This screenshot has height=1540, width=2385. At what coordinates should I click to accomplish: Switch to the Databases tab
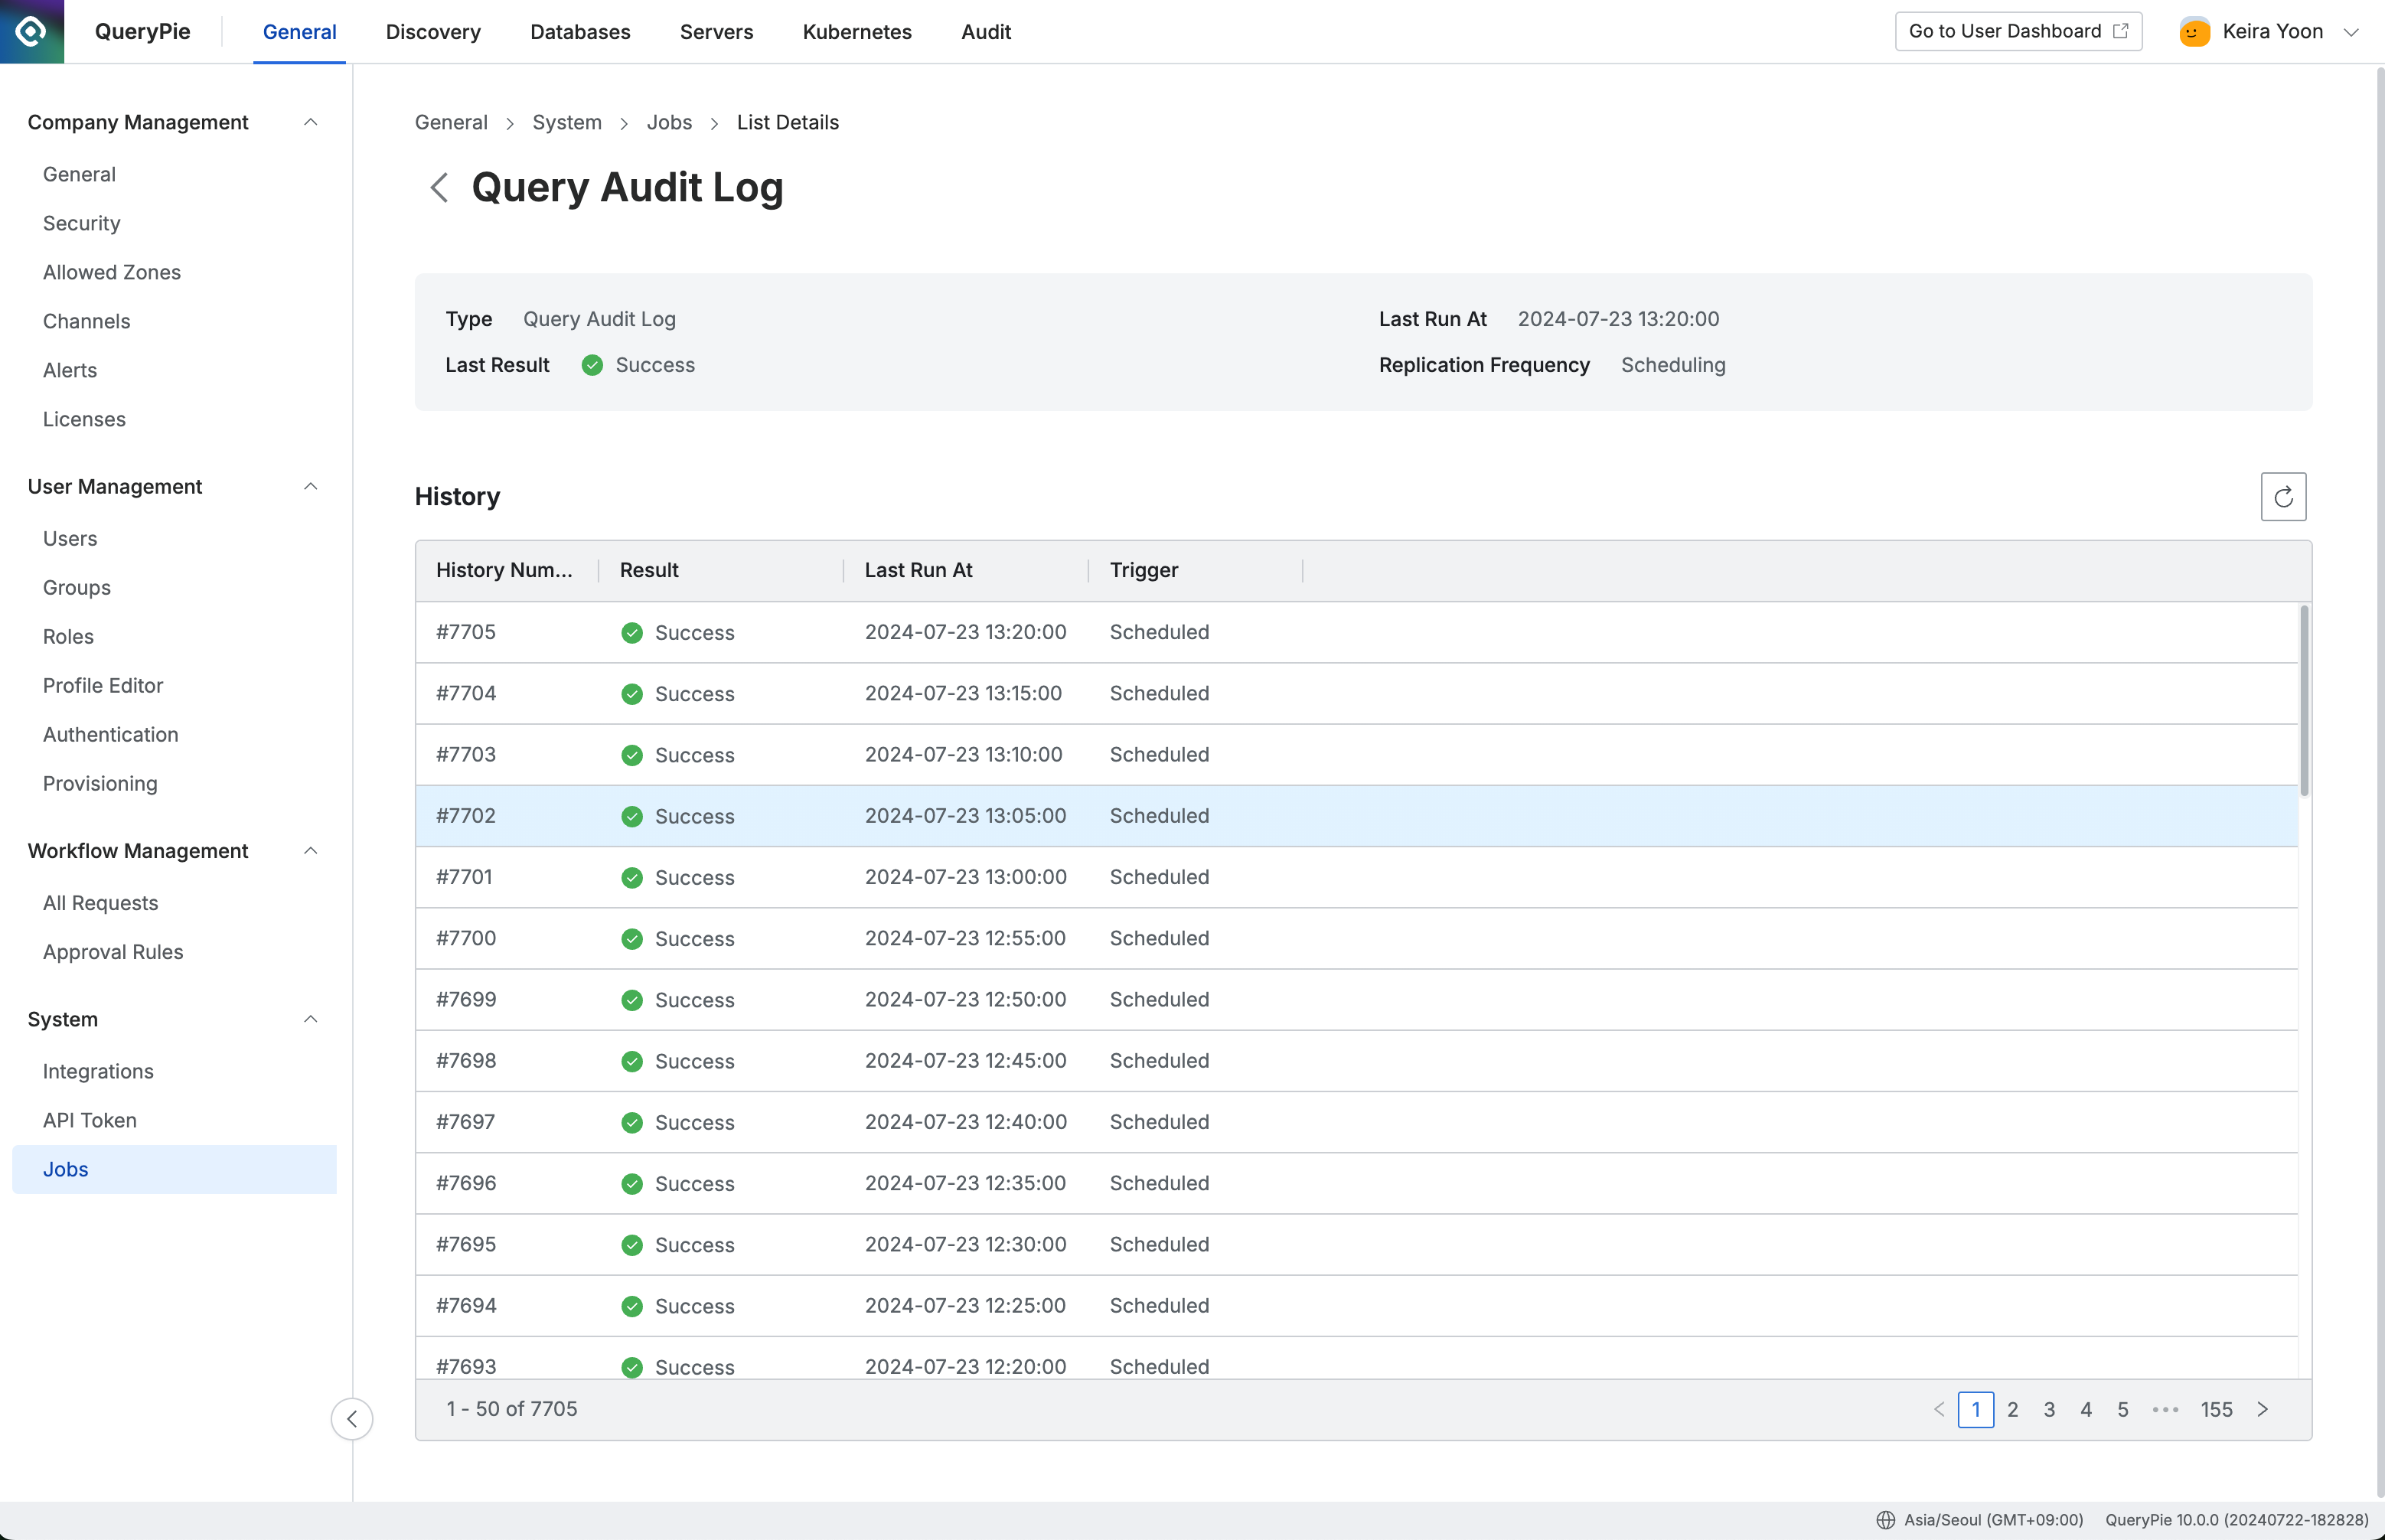(x=580, y=32)
